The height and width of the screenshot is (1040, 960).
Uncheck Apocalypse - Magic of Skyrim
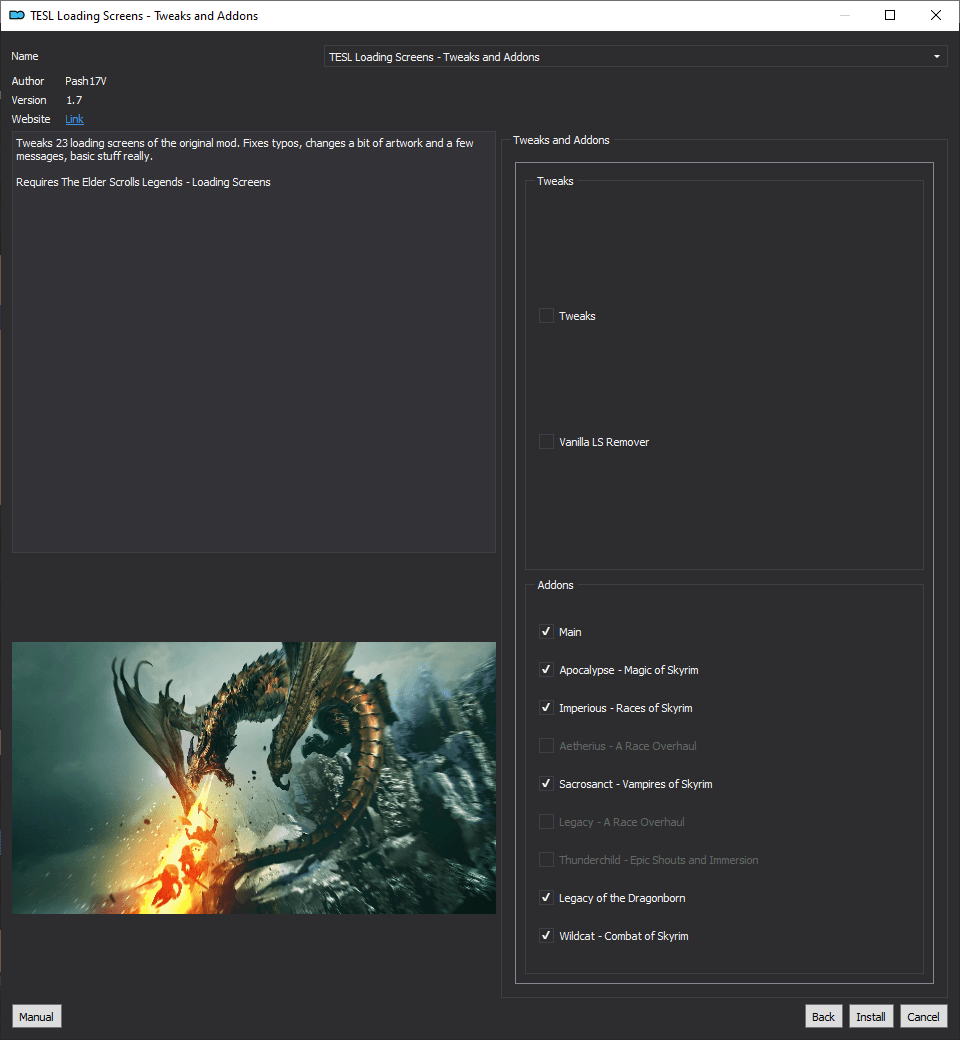(x=546, y=670)
